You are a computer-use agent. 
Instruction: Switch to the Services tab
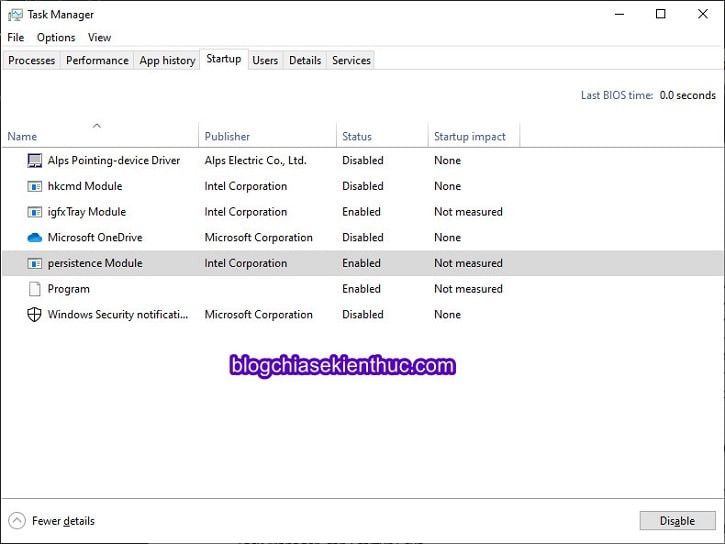[351, 61]
